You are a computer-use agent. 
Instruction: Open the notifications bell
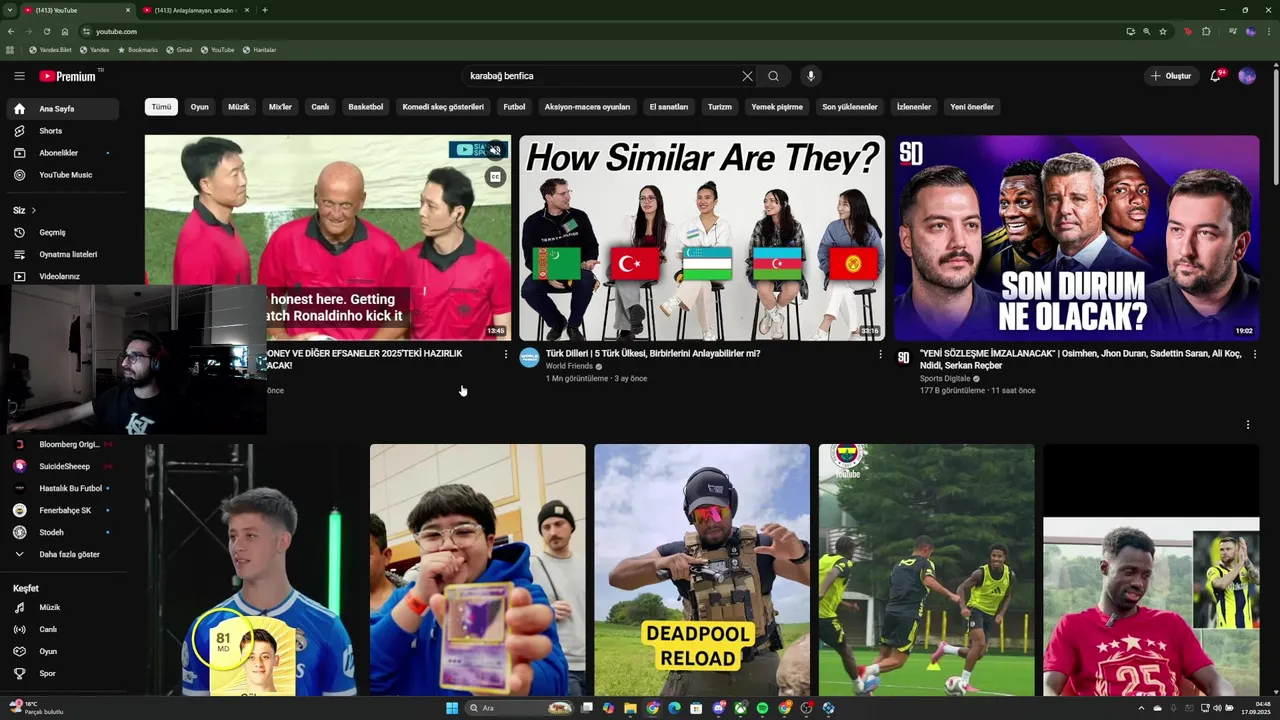click(1216, 76)
